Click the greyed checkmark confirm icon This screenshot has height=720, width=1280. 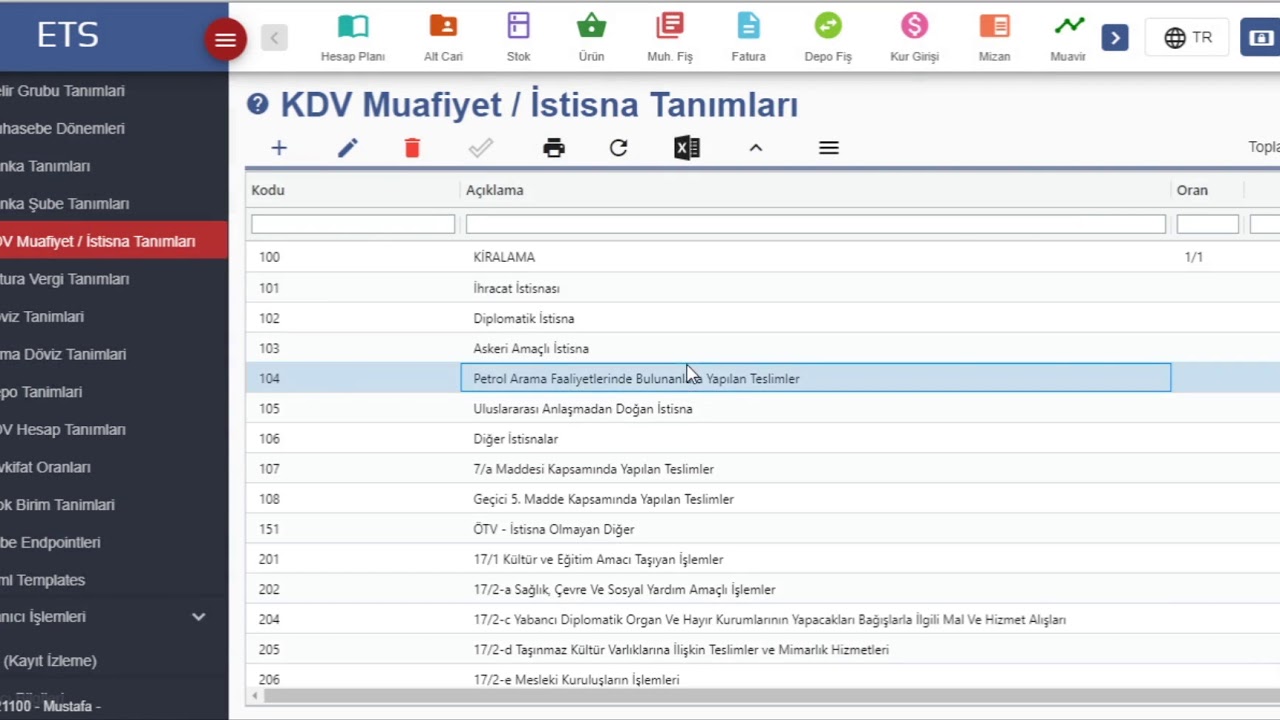coord(481,148)
